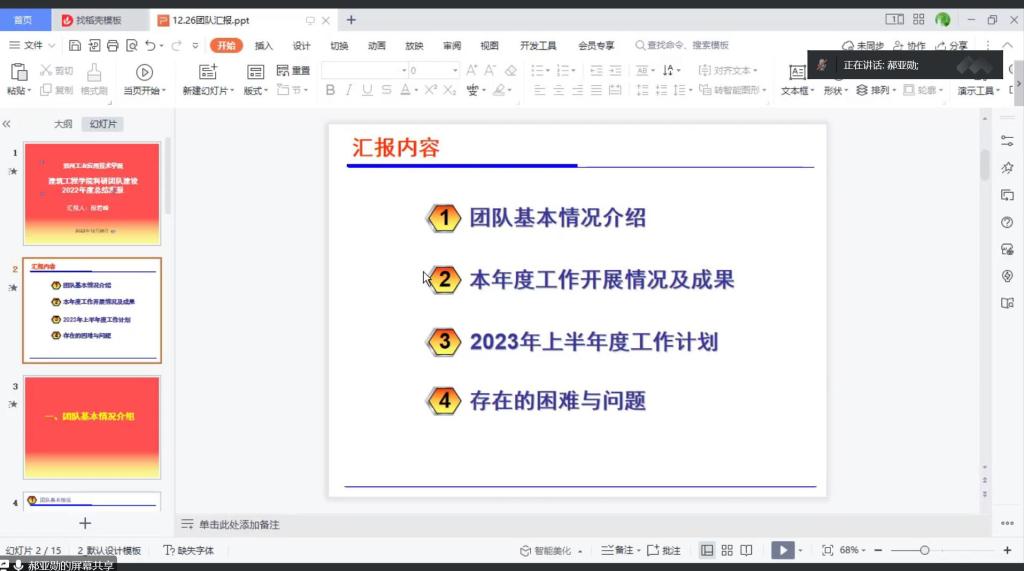1024x571 pixels.
Task: Click the Strikethrough S icon
Action: [x=387, y=90]
